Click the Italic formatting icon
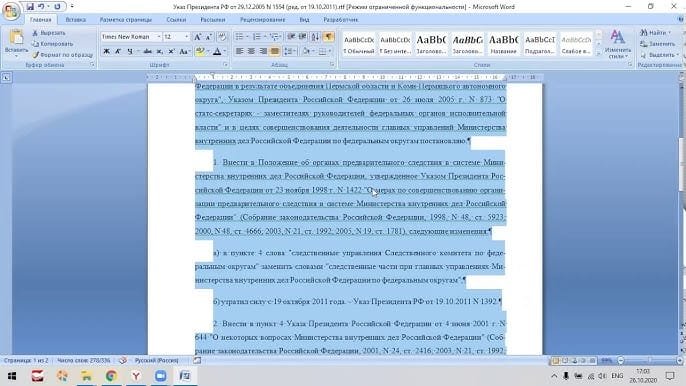Screen dimensions: 686x386 (x=118, y=52)
